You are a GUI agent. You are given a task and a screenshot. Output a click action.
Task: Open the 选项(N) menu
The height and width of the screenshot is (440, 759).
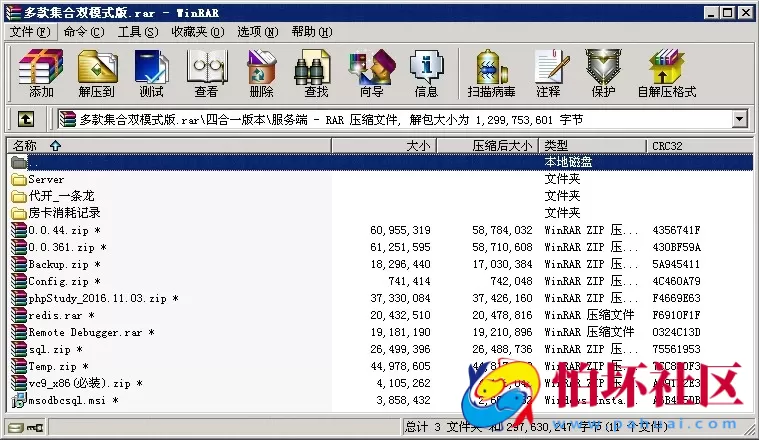pos(258,32)
